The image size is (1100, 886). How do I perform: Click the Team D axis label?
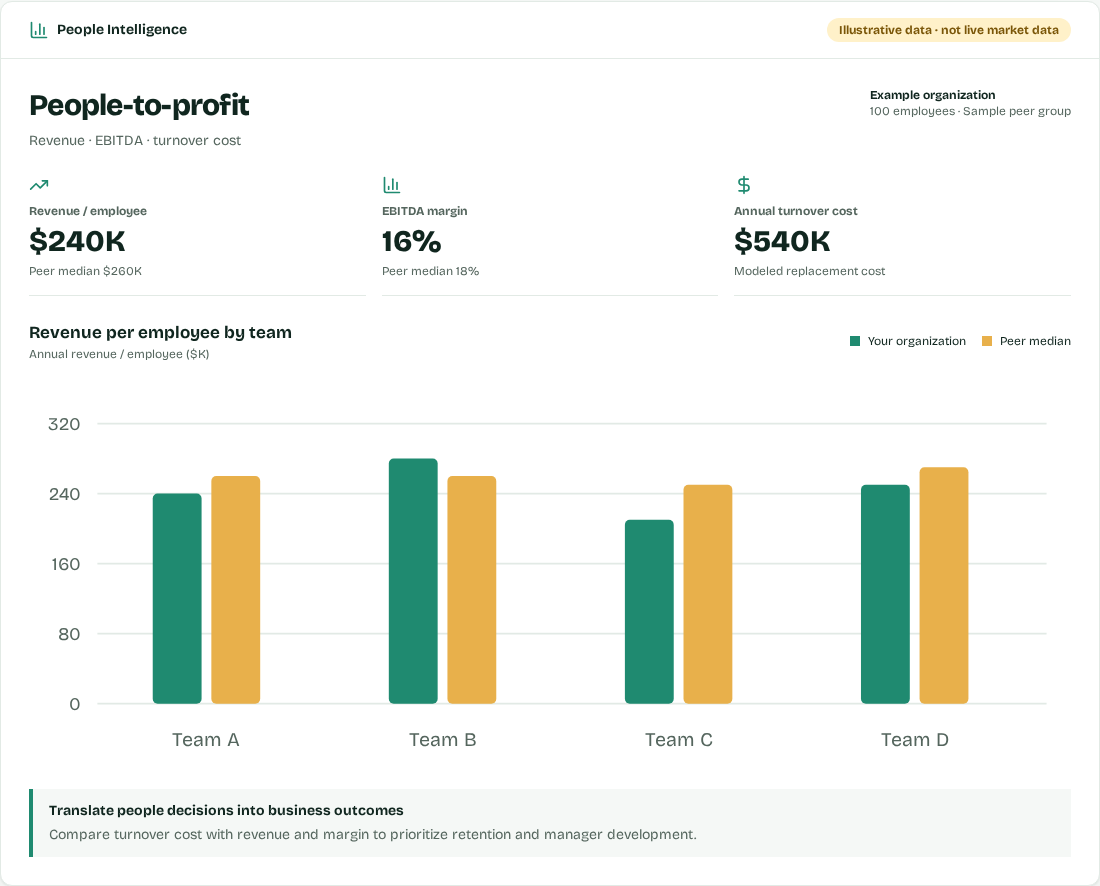pyautogui.click(x=915, y=740)
